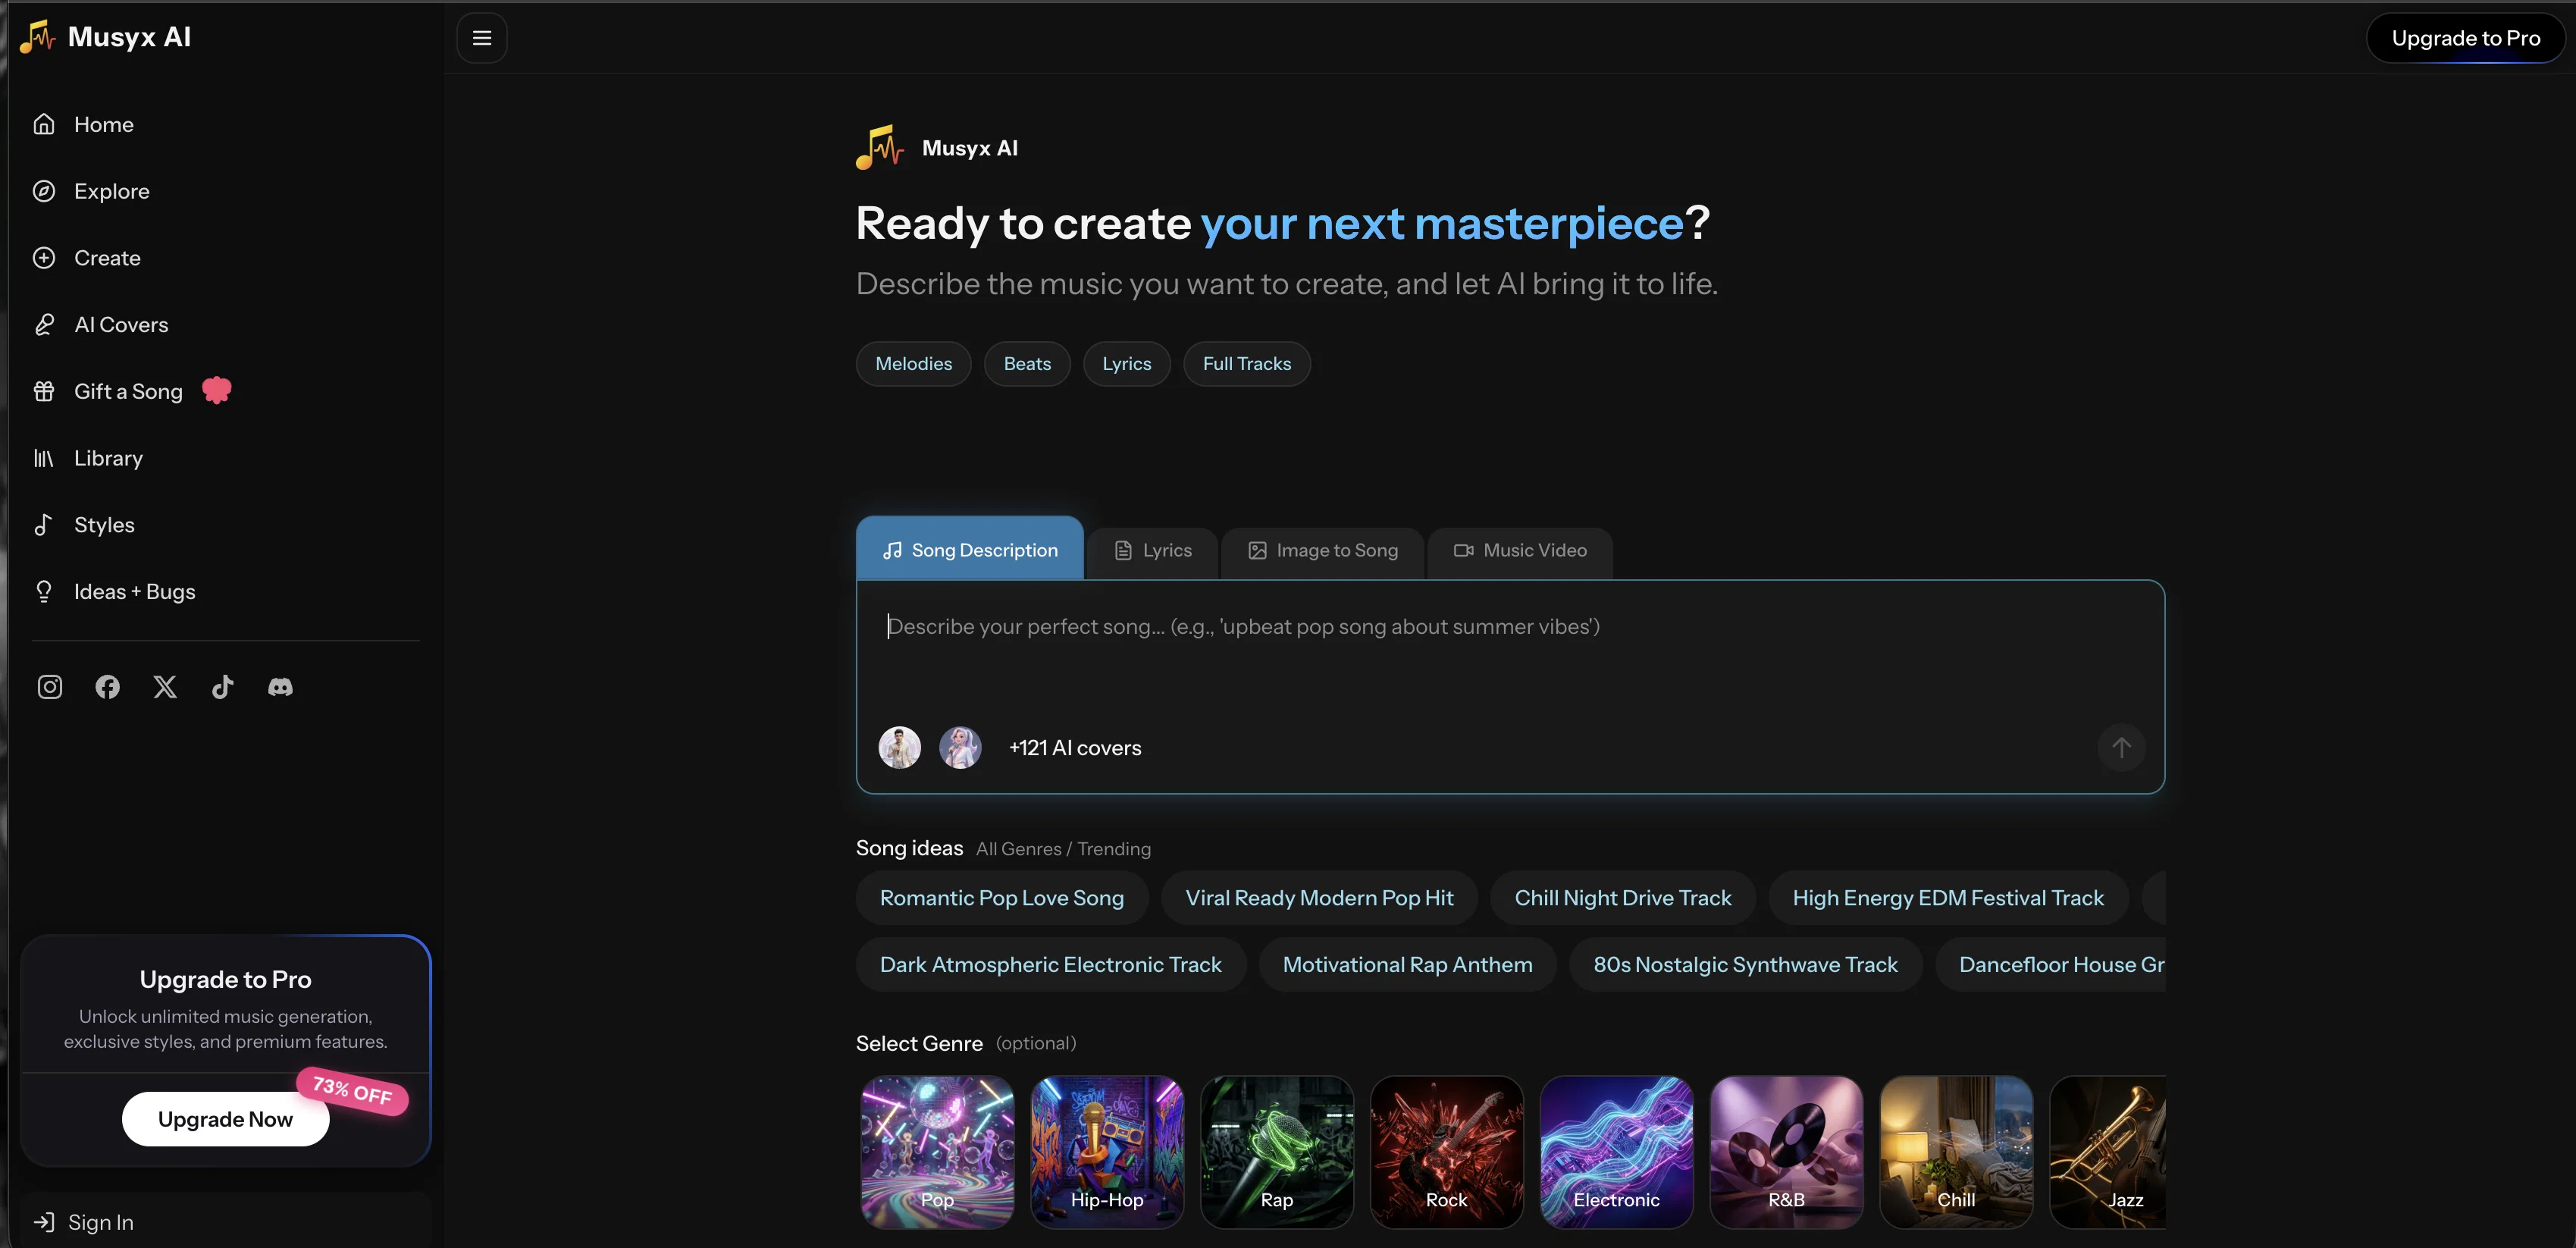Click Upgrade to Pro header button
Image resolution: width=2576 pixels, height=1248 pixels.
tap(2465, 38)
